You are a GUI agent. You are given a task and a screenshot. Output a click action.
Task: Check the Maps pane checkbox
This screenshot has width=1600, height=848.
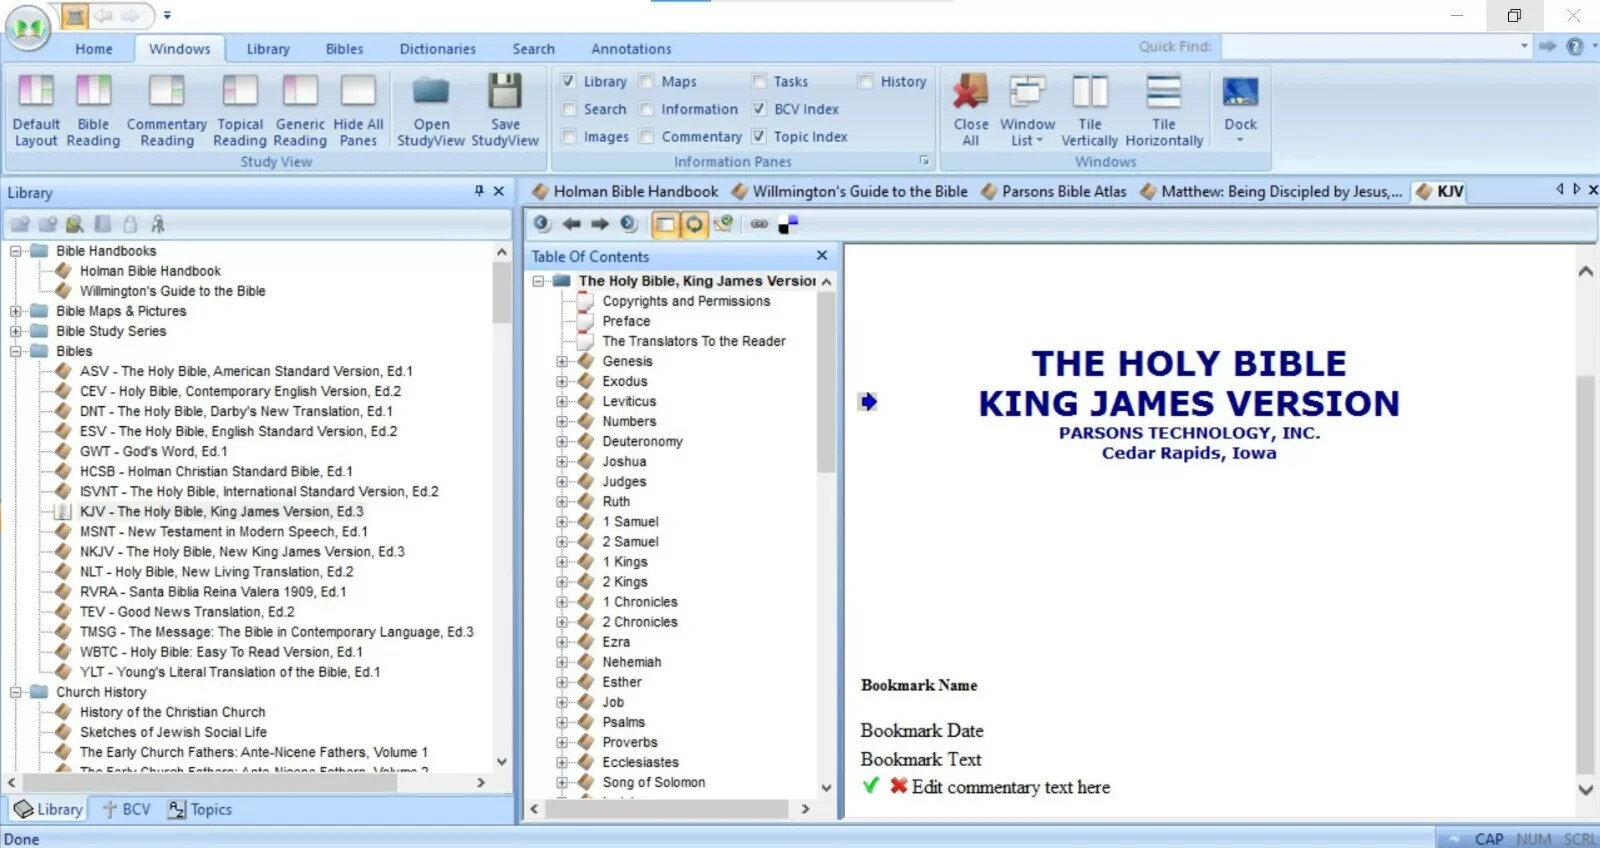coord(647,81)
